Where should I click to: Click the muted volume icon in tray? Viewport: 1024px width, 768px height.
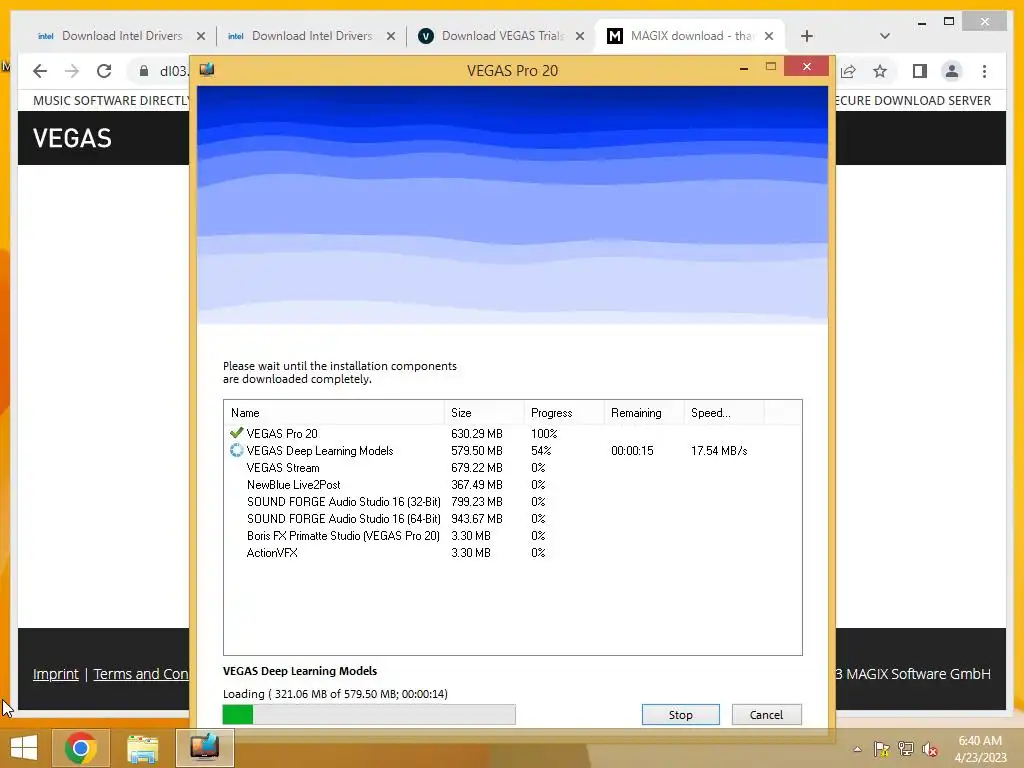click(930, 749)
